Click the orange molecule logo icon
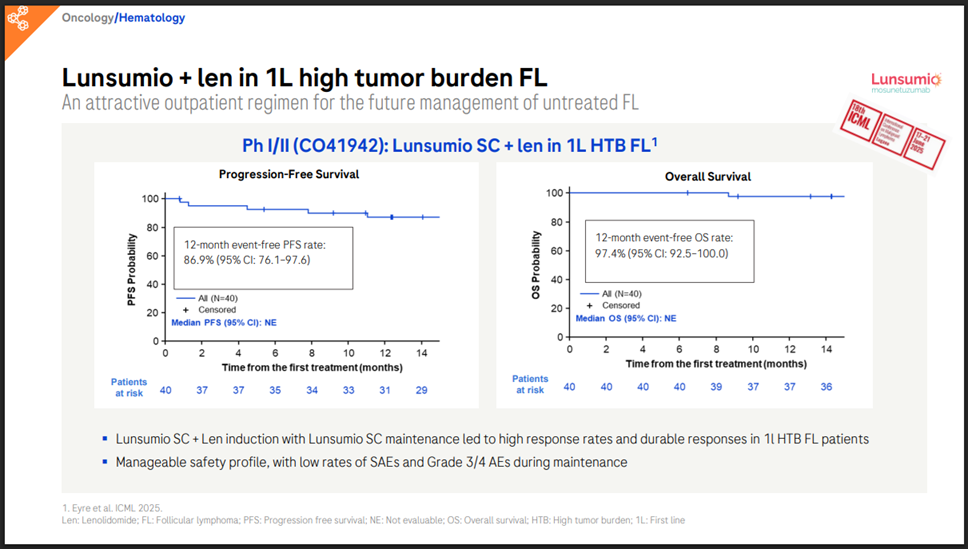Screen dimensions: 968x549 (18, 18)
